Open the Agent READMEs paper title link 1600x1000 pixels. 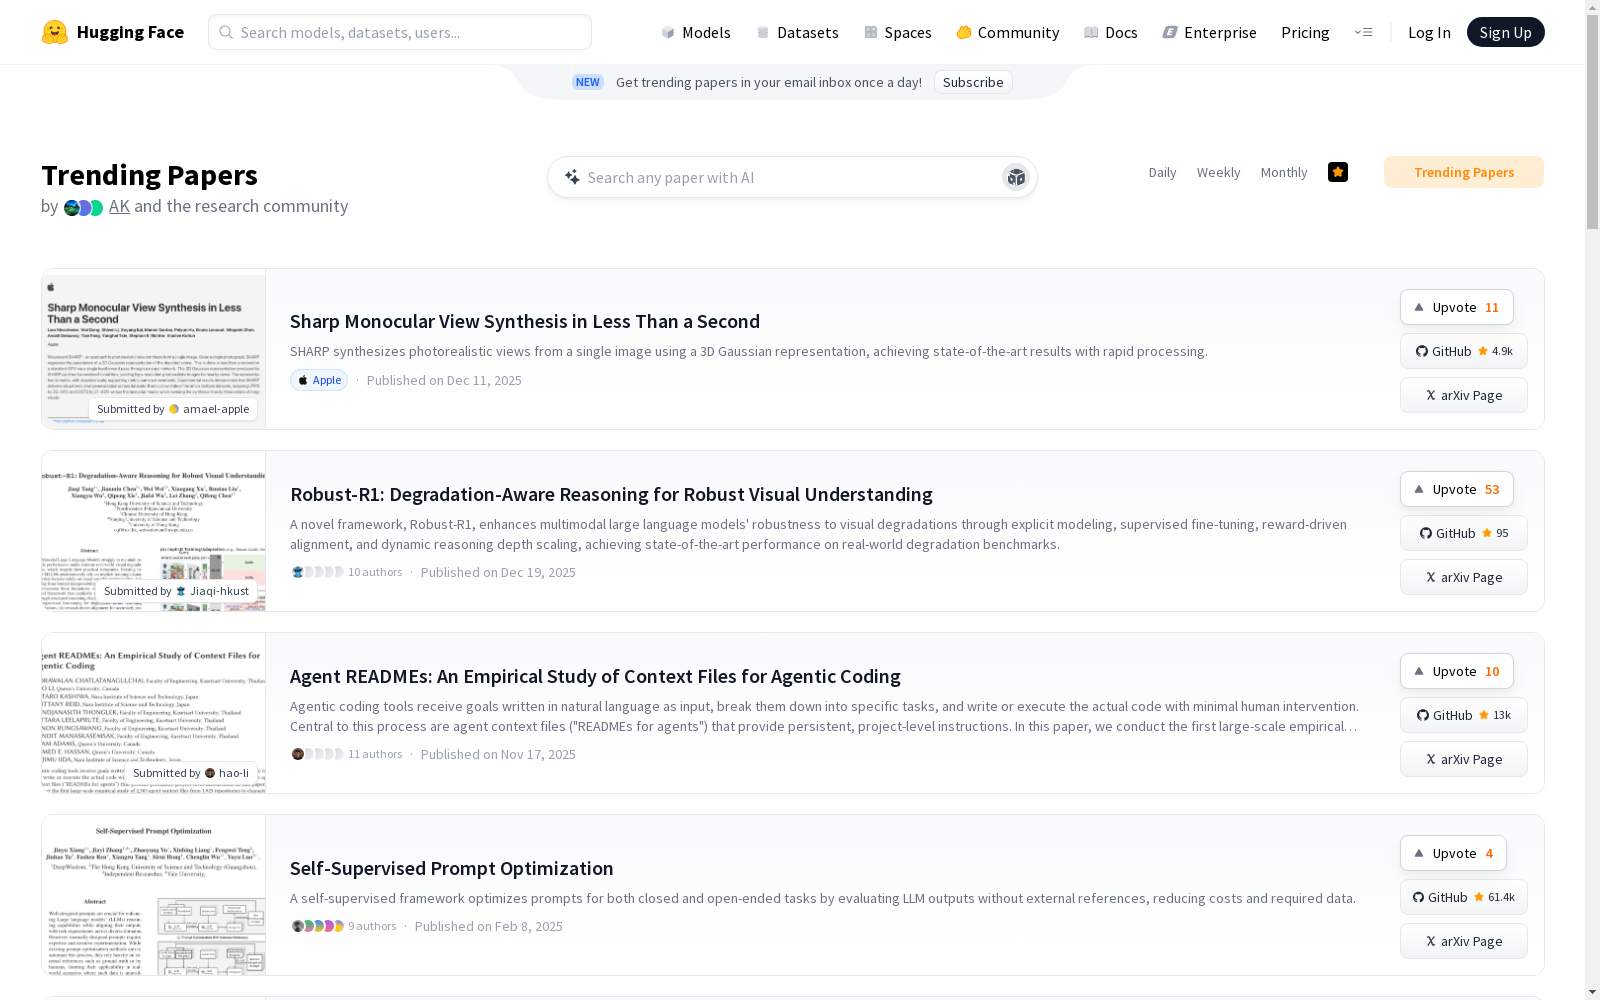coord(595,676)
